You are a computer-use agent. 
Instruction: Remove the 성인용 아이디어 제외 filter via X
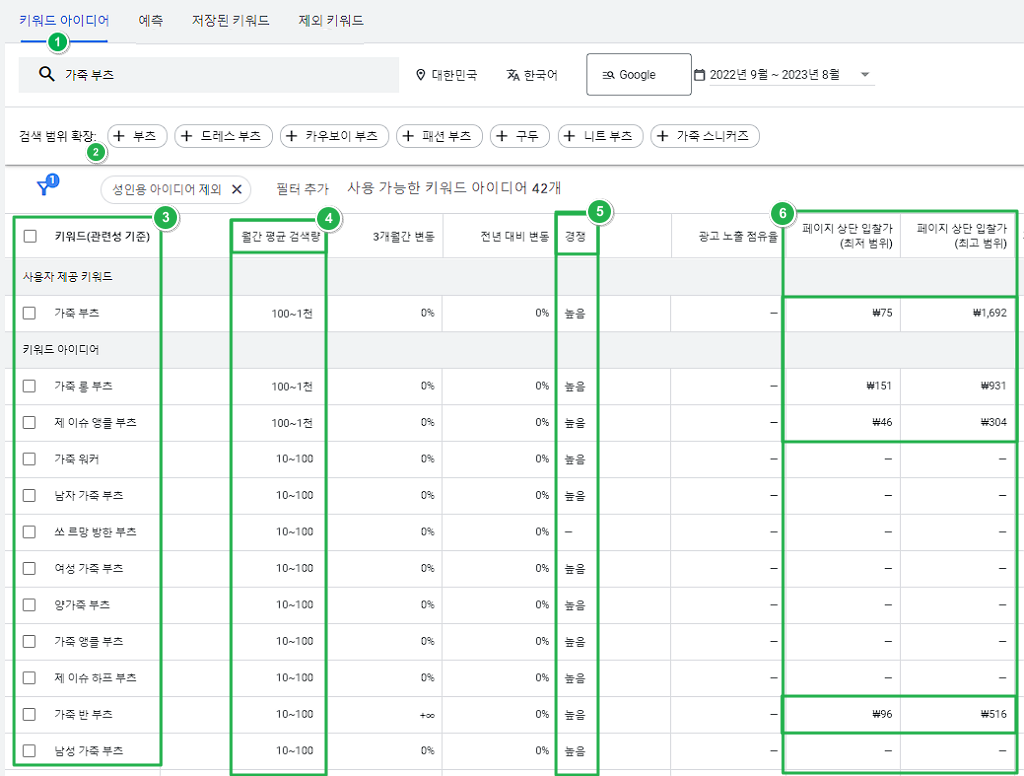(x=236, y=188)
